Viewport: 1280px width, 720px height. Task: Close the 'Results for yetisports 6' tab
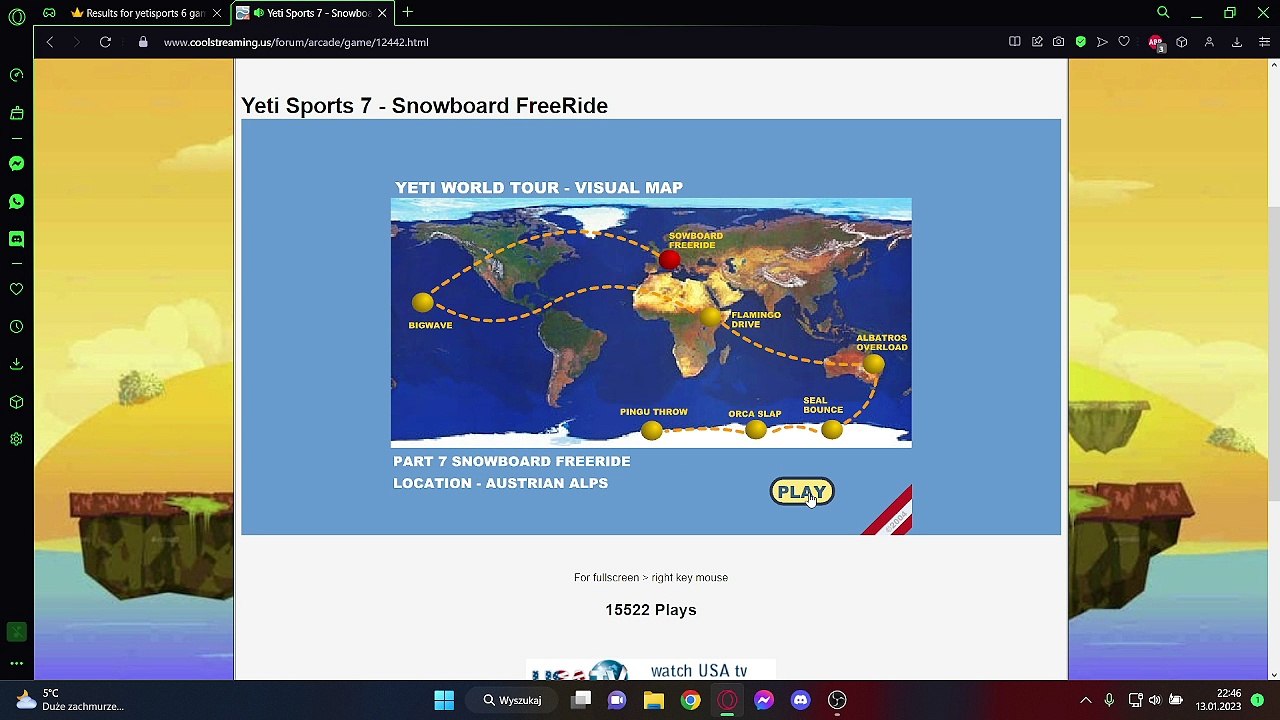point(217,13)
